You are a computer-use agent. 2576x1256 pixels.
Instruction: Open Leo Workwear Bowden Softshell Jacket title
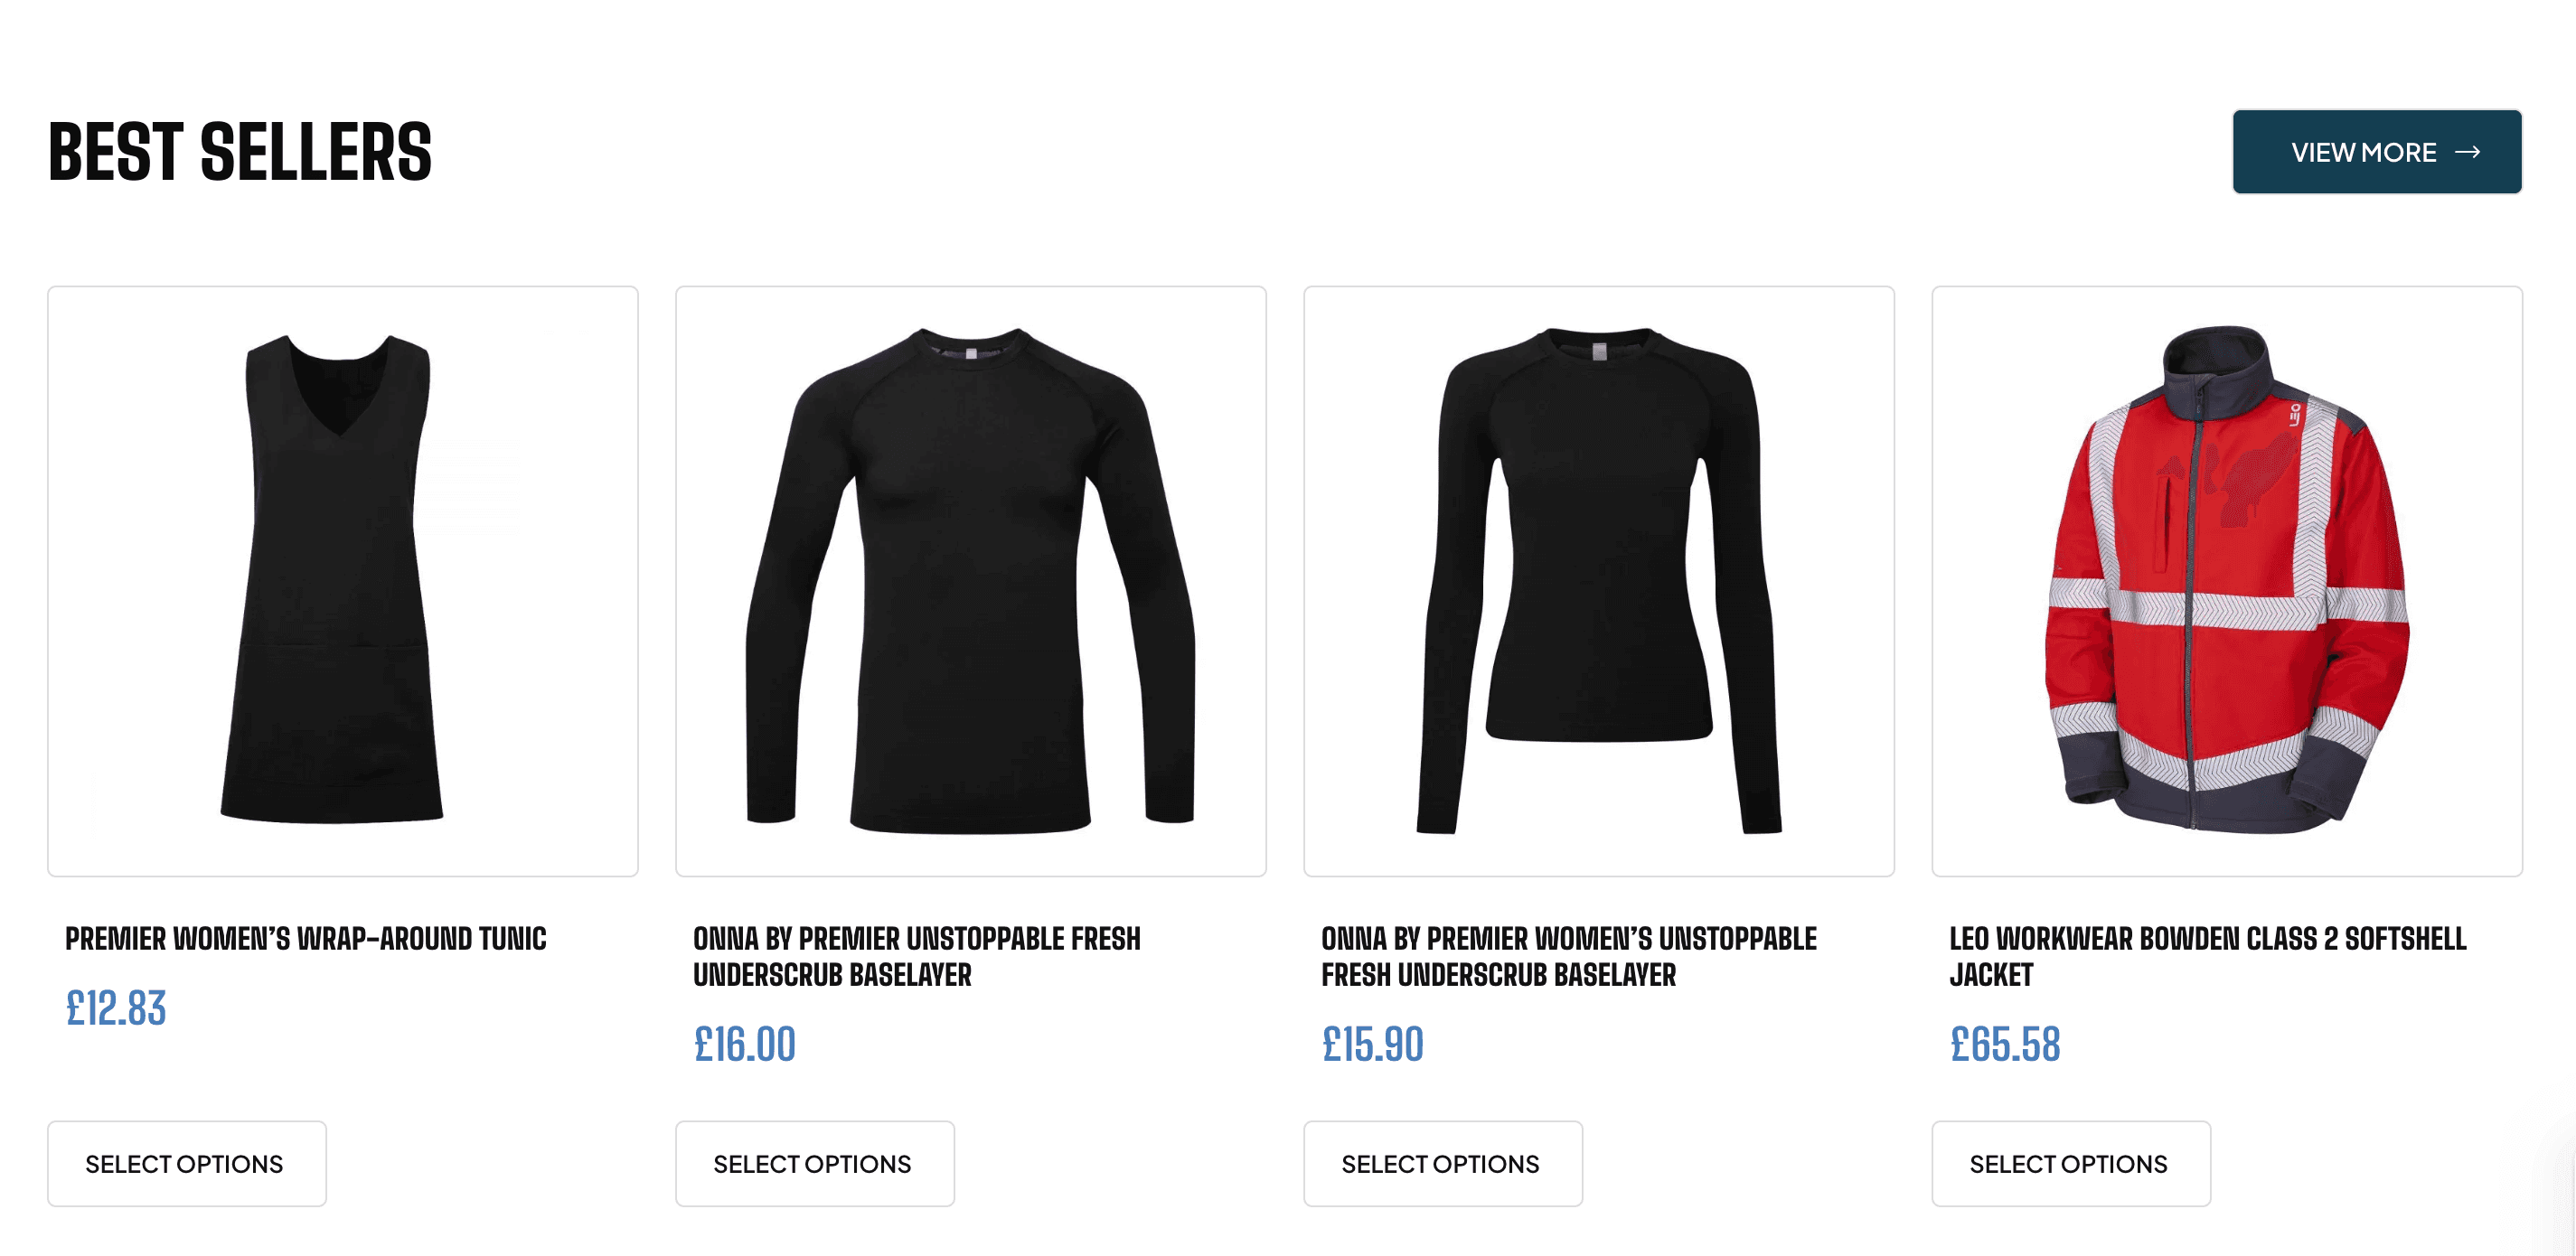pyautogui.click(x=2208, y=956)
